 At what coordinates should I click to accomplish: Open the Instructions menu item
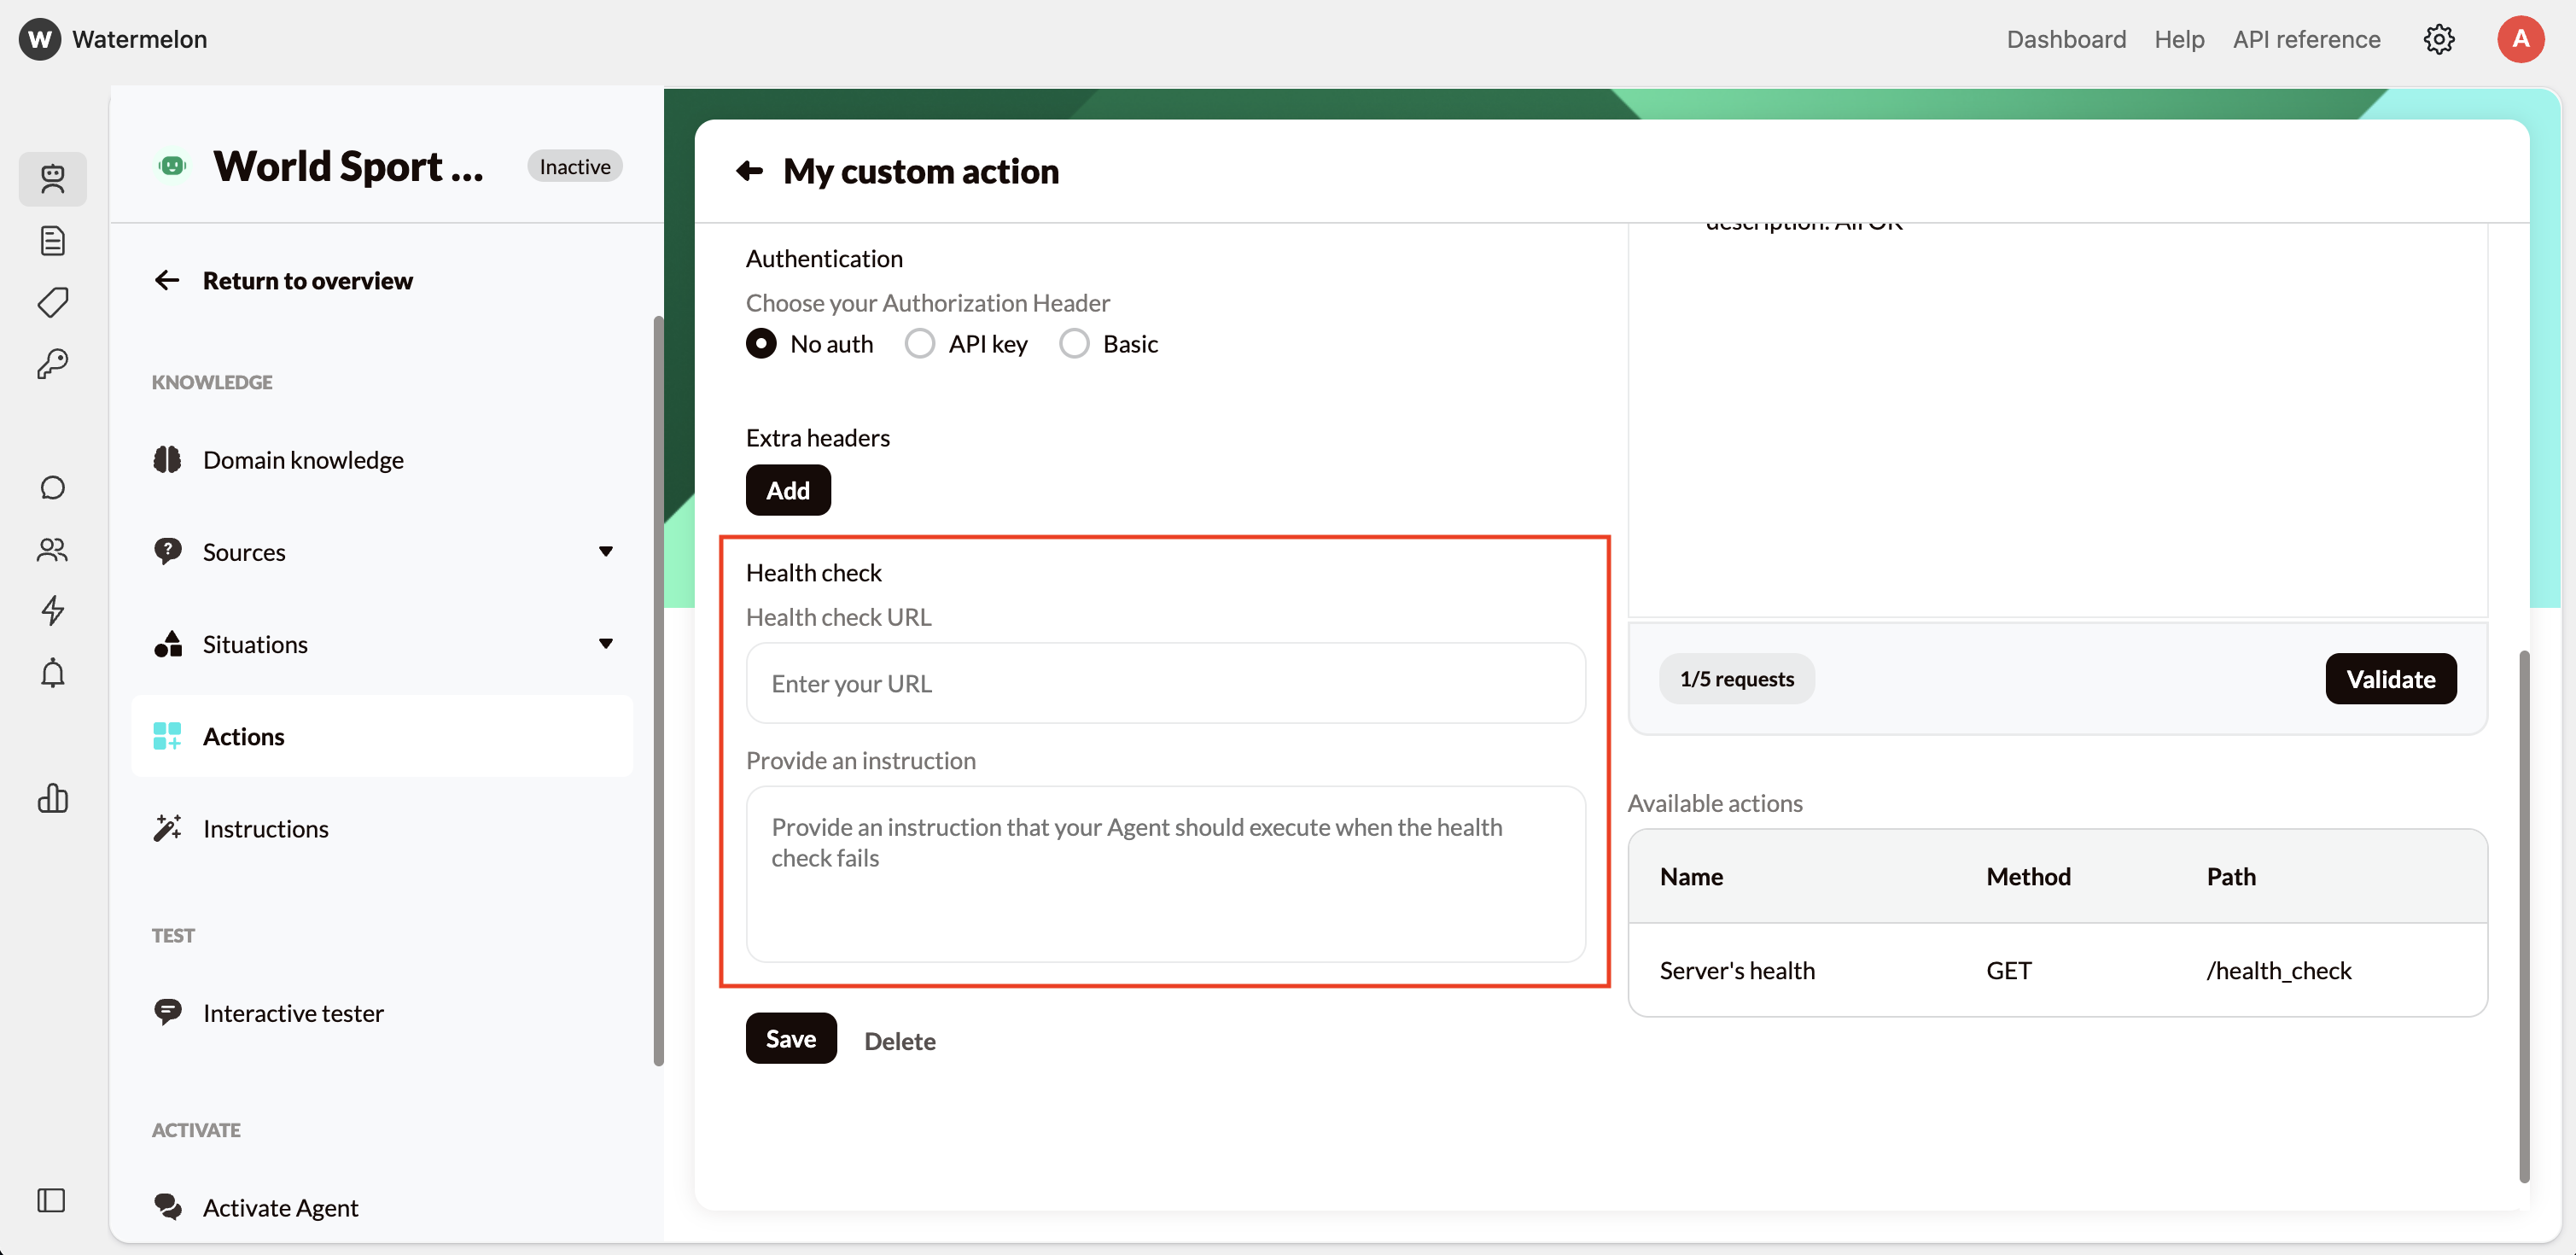tap(265, 828)
